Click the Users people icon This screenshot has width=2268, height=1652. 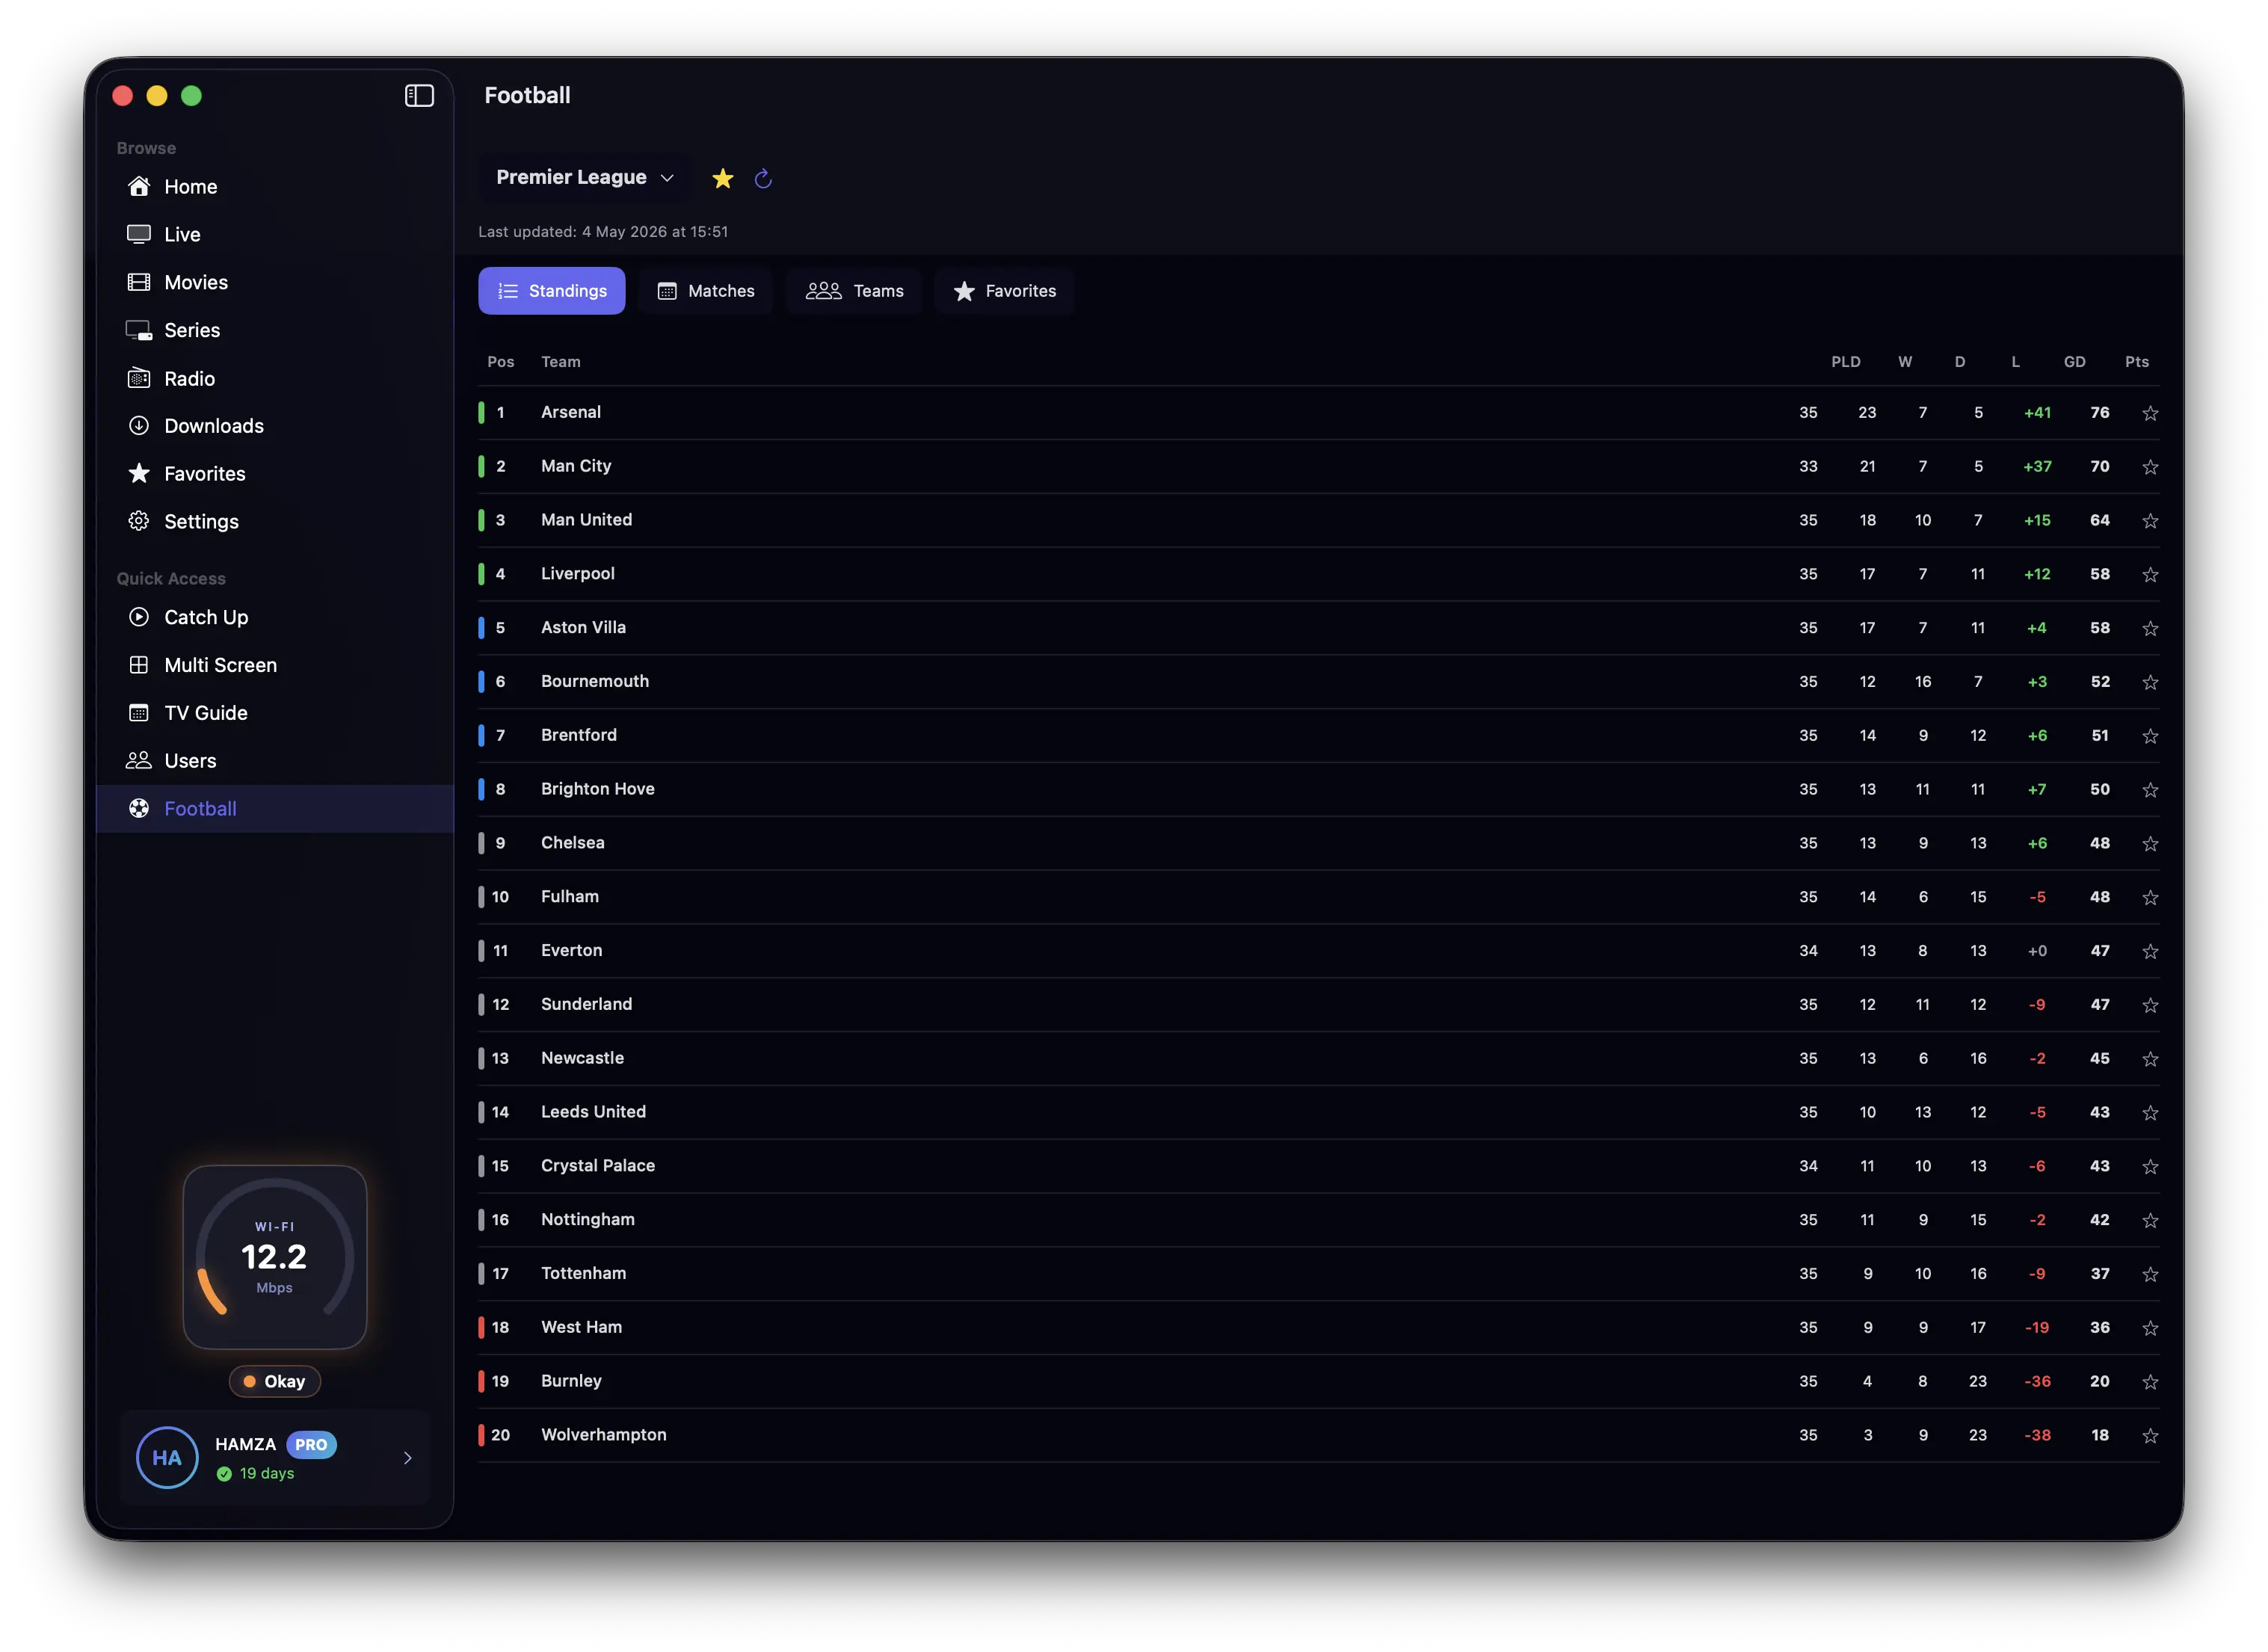pos(139,760)
